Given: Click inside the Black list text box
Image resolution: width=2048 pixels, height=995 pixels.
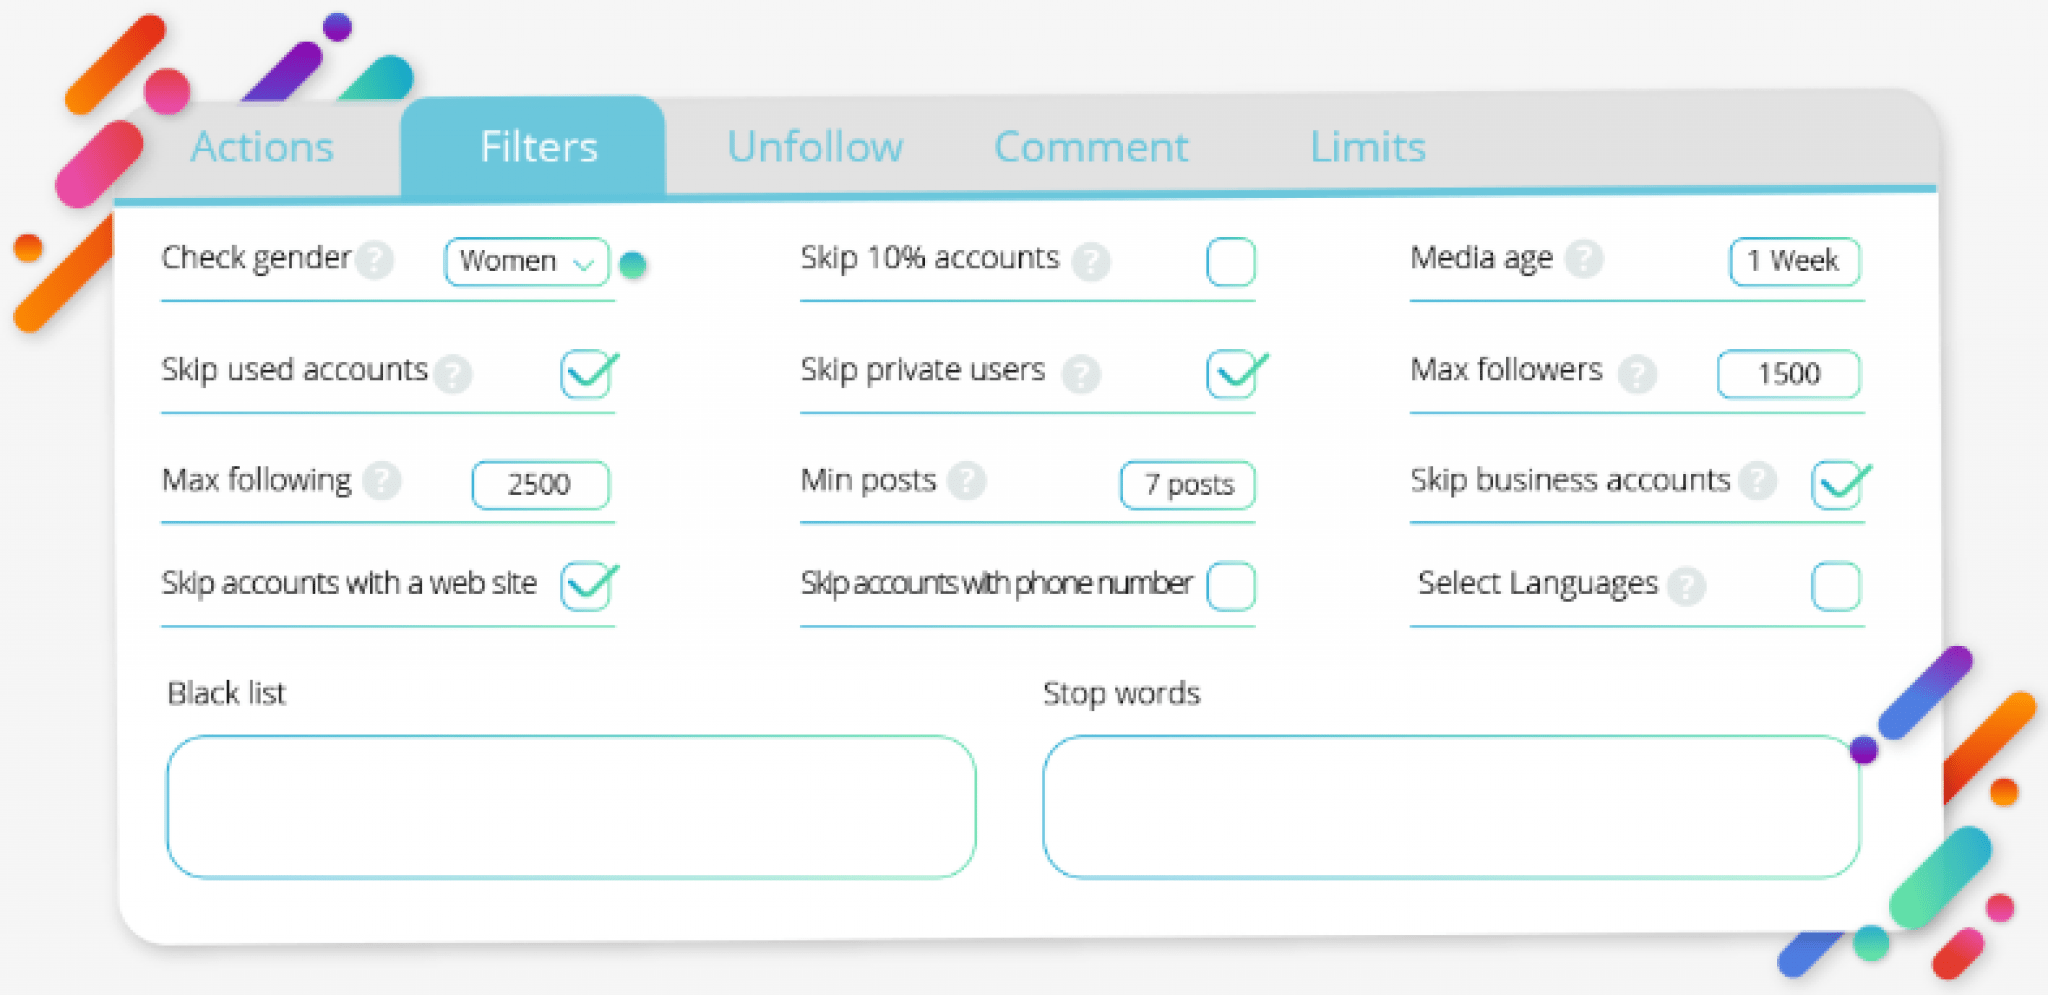Looking at the screenshot, I should click(571, 807).
